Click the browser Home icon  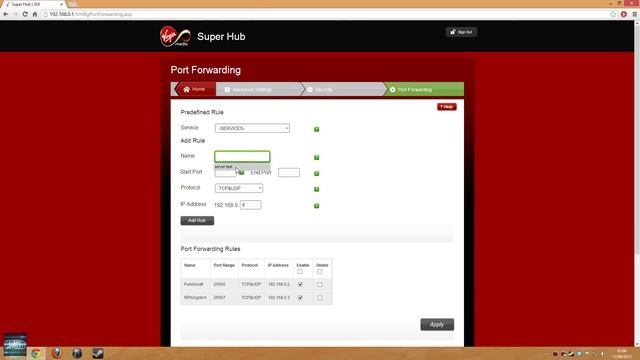[35, 14]
